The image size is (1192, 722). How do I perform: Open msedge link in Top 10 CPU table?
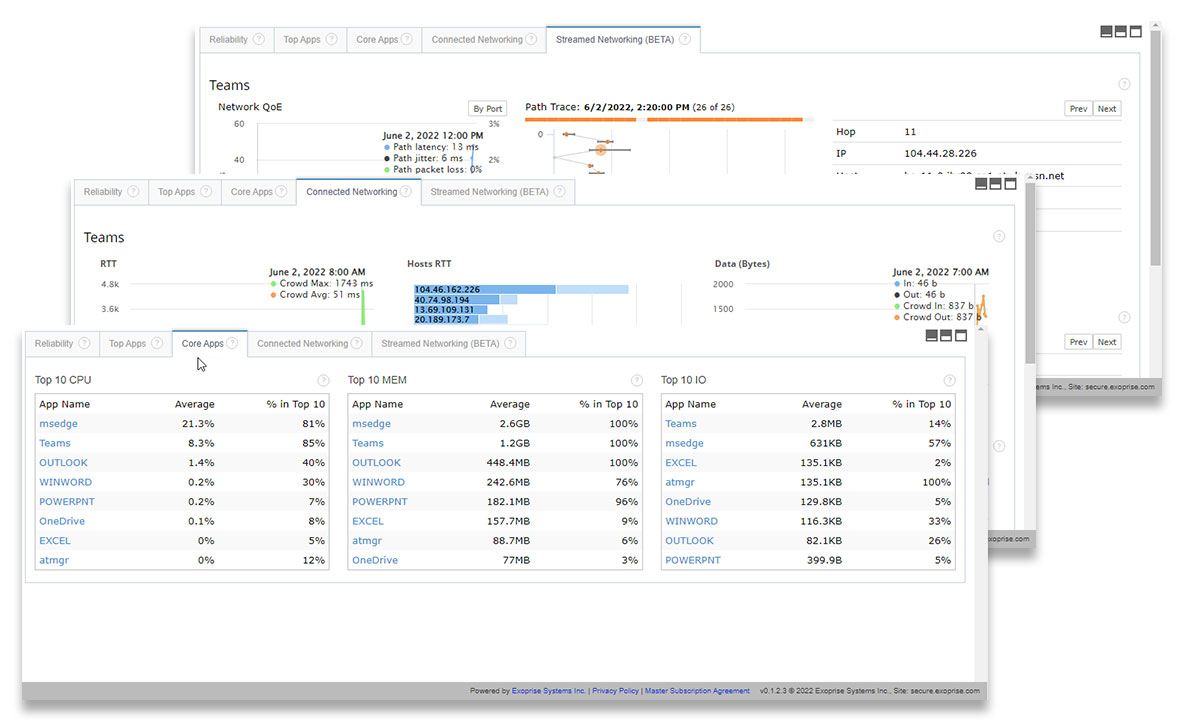[x=59, y=423]
